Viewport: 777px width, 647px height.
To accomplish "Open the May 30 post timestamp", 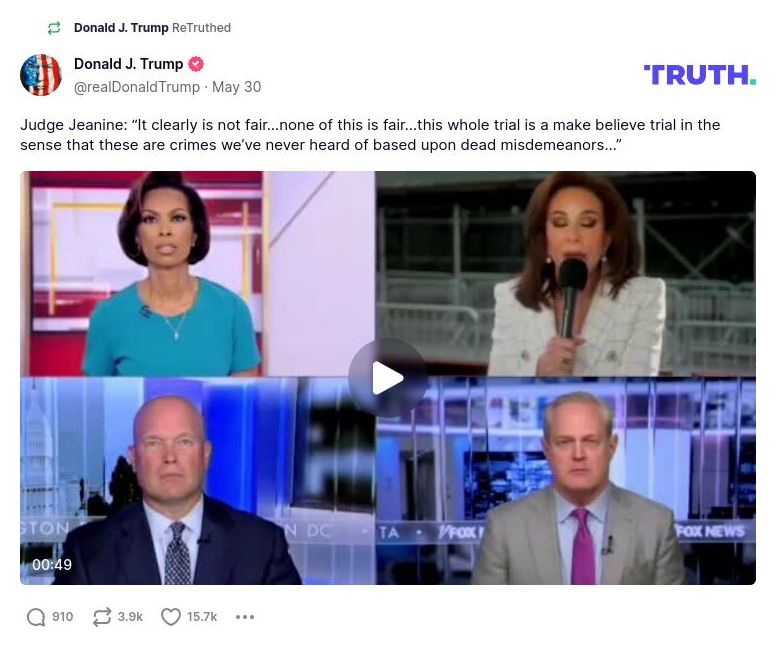I will pos(236,87).
